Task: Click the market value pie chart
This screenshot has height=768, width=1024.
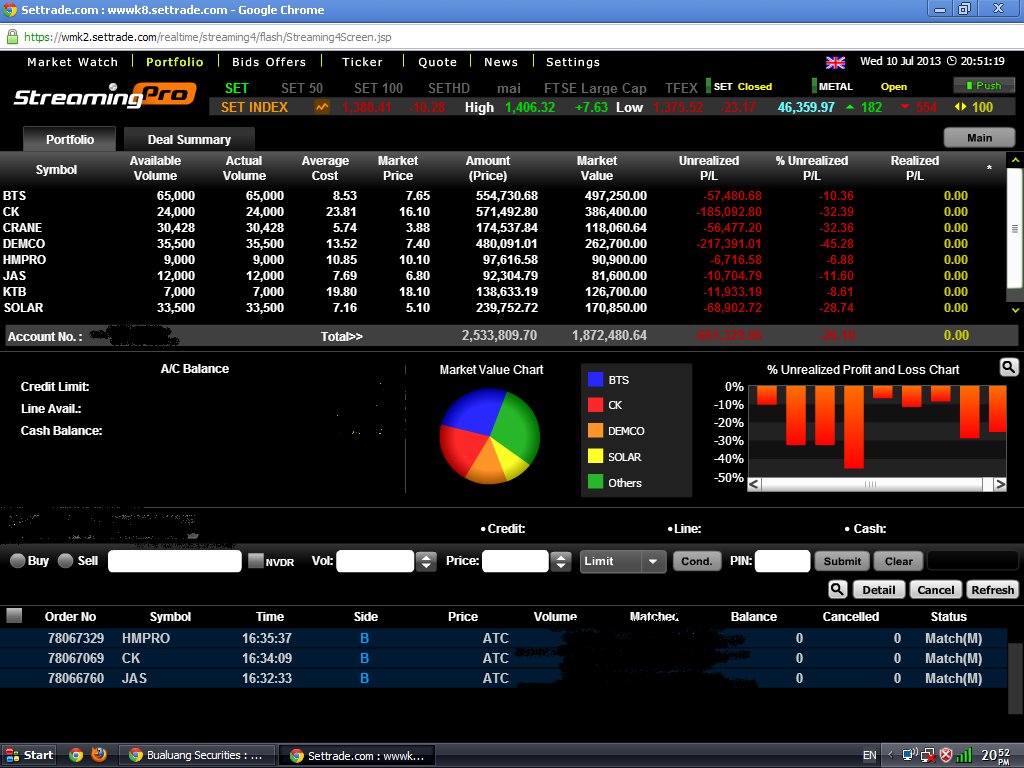Action: tap(490, 436)
